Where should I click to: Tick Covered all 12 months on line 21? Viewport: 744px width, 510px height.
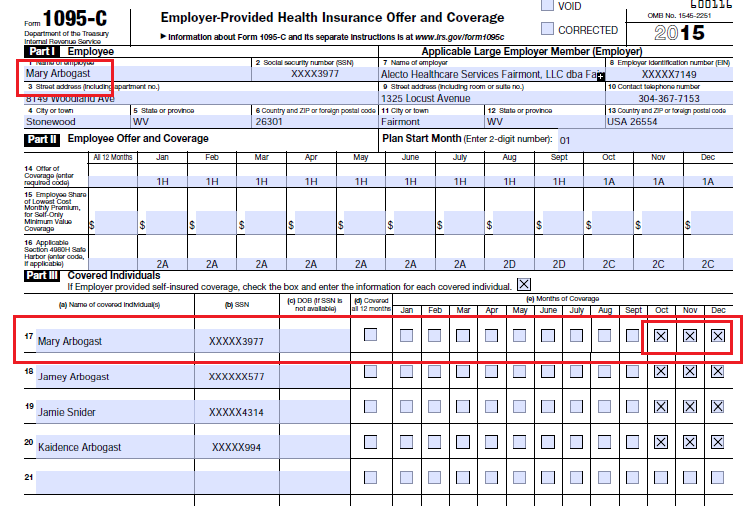pos(371,477)
